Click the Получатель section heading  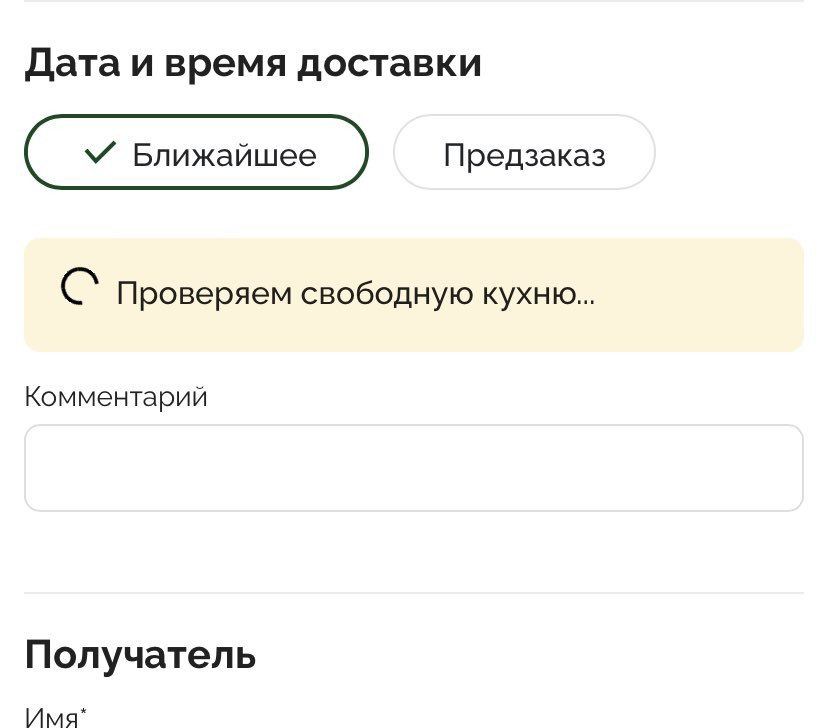coord(140,655)
